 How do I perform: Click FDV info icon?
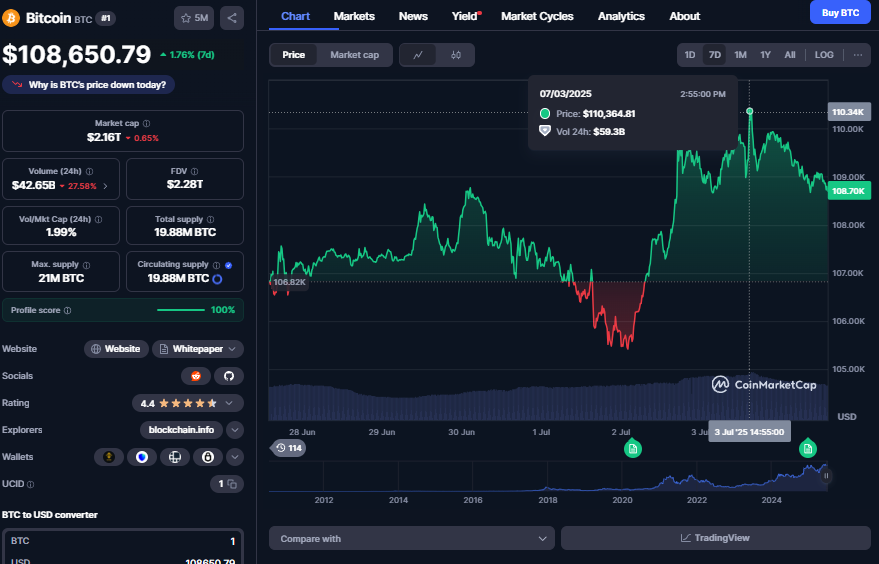[x=195, y=172]
